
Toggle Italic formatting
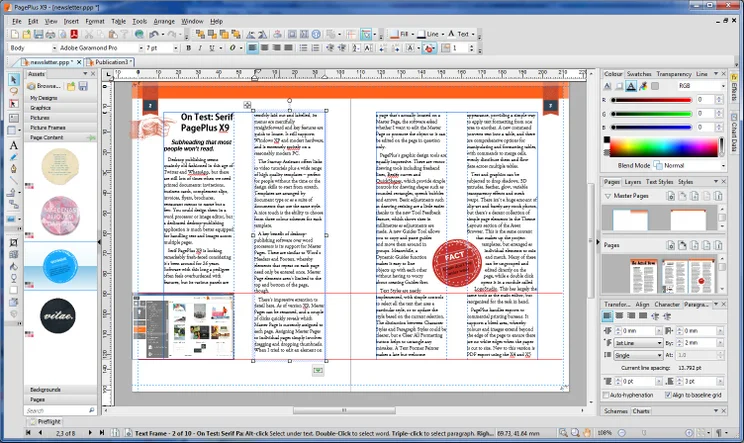coord(200,48)
